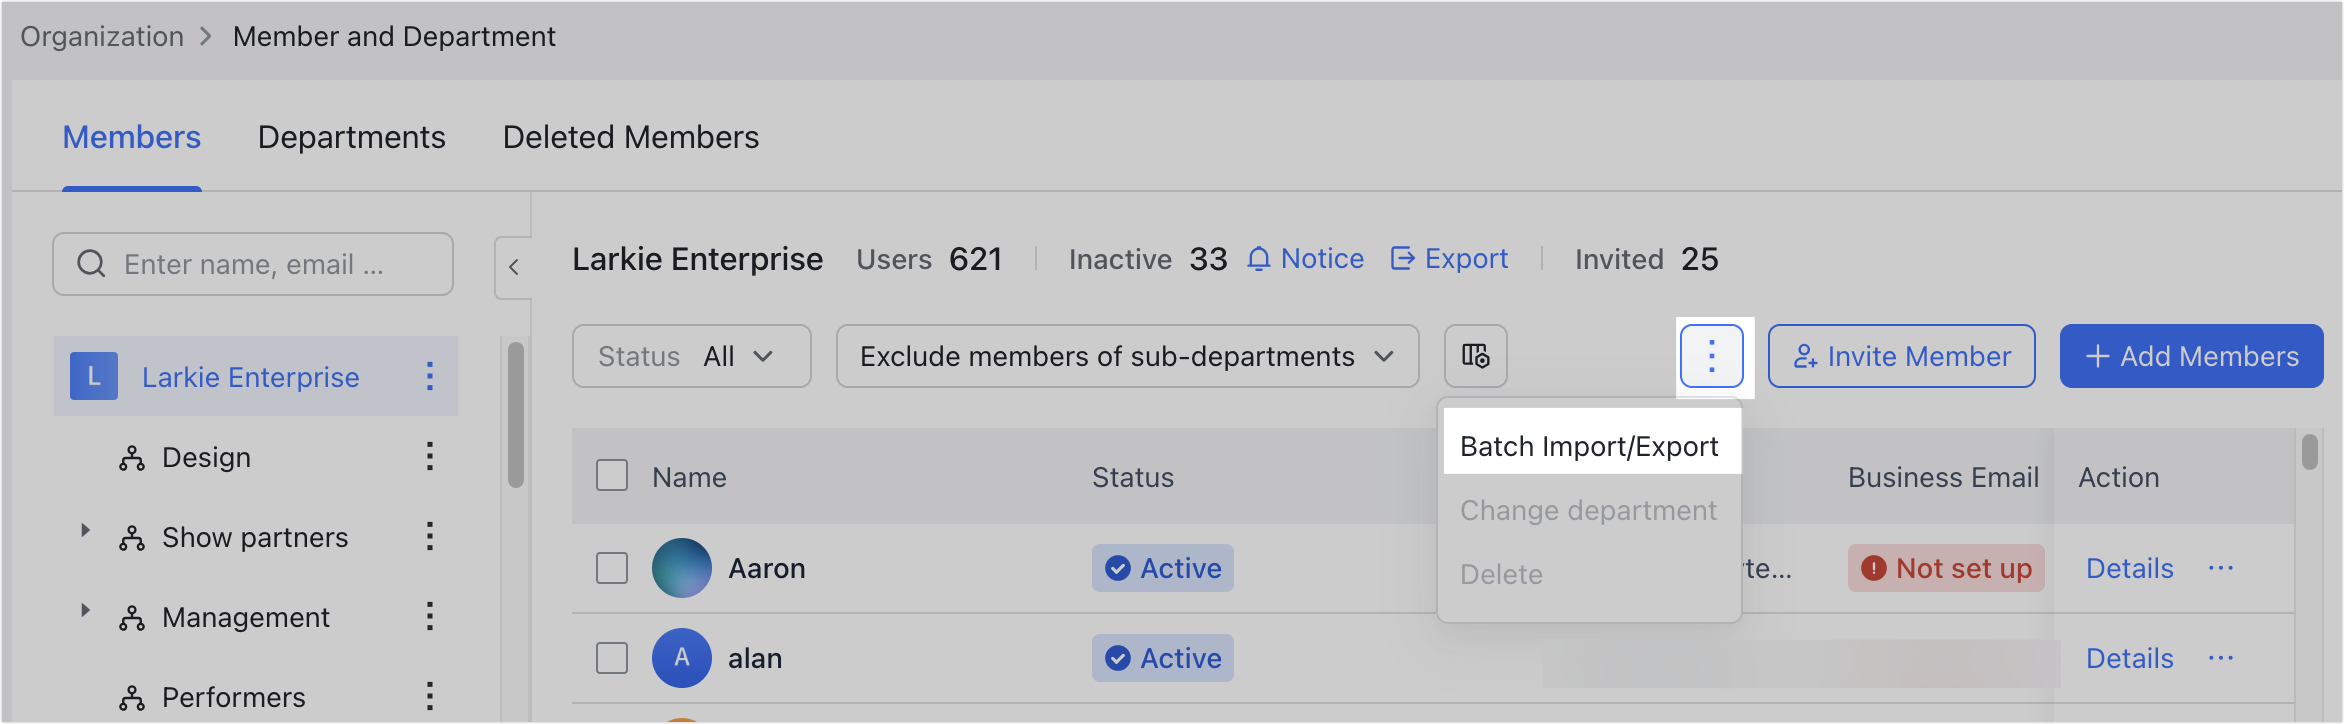Click the Invite Member button
This screenshot has width=2344, height=724.
pos(1901,356)
